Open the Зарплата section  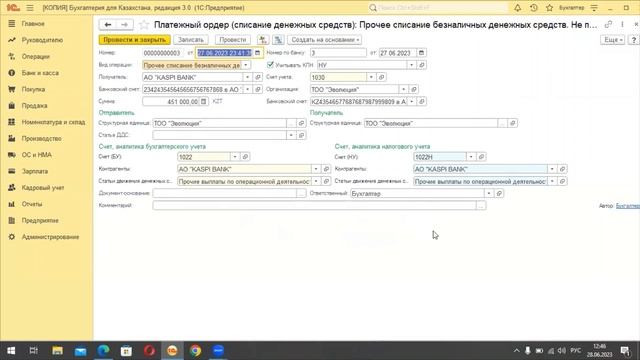click(35, 171)
